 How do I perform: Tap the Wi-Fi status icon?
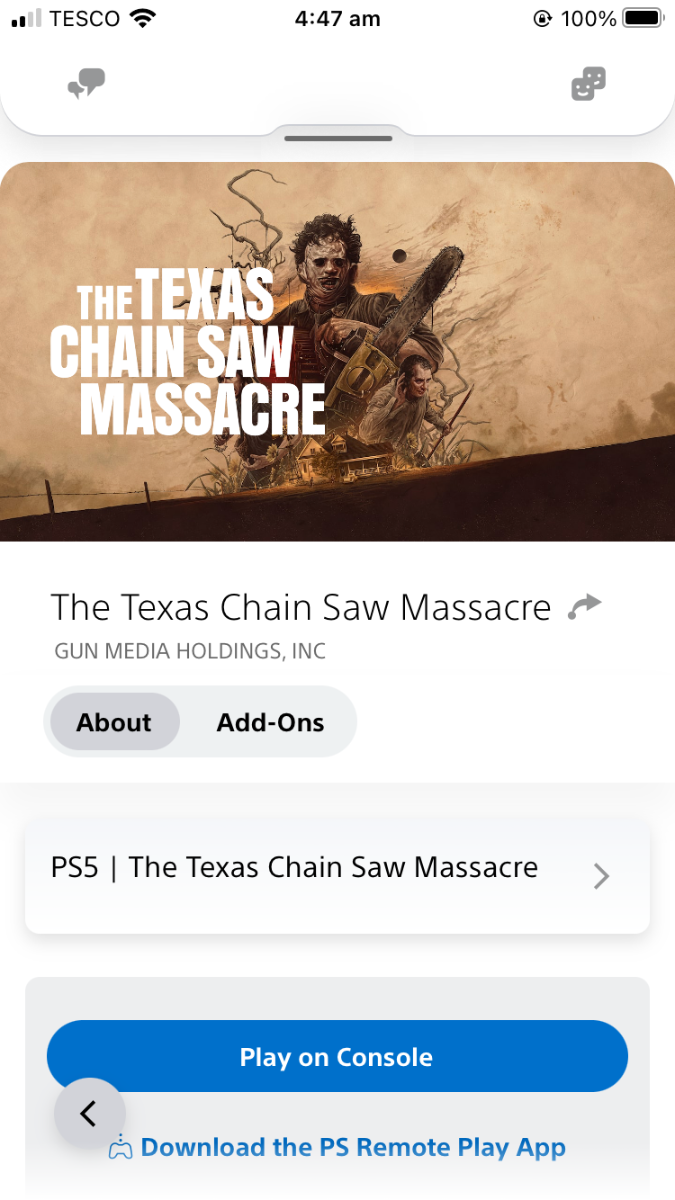[x=143, y=18]
